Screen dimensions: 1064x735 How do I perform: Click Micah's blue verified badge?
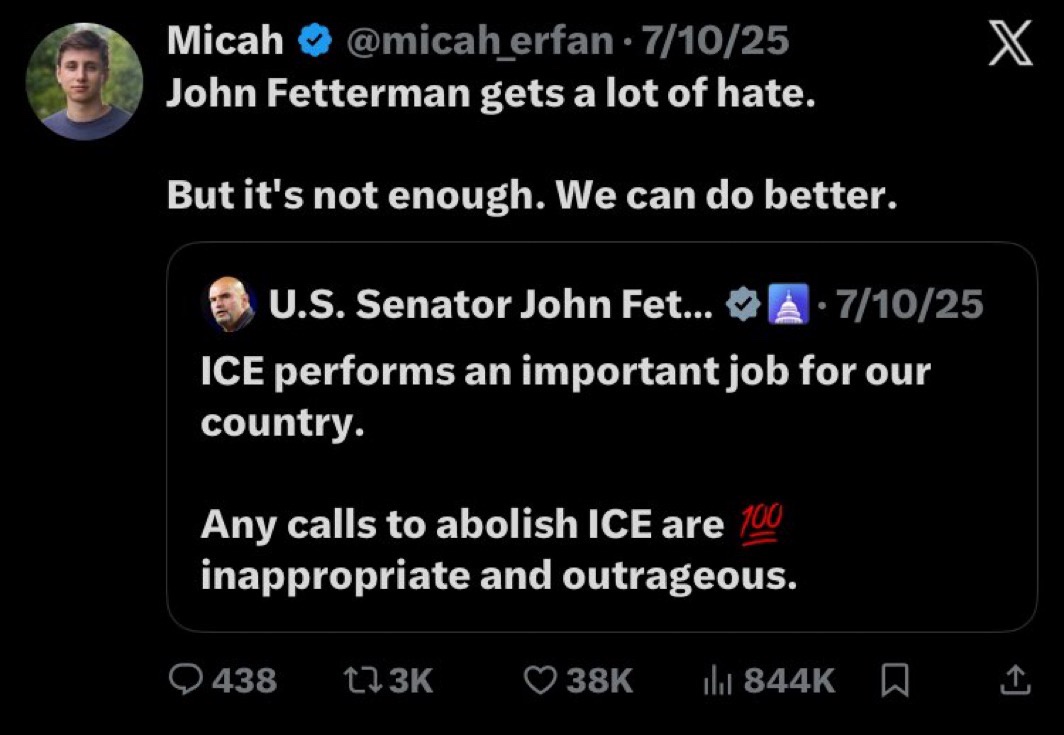pyautogui.click(x=317, y=41)
